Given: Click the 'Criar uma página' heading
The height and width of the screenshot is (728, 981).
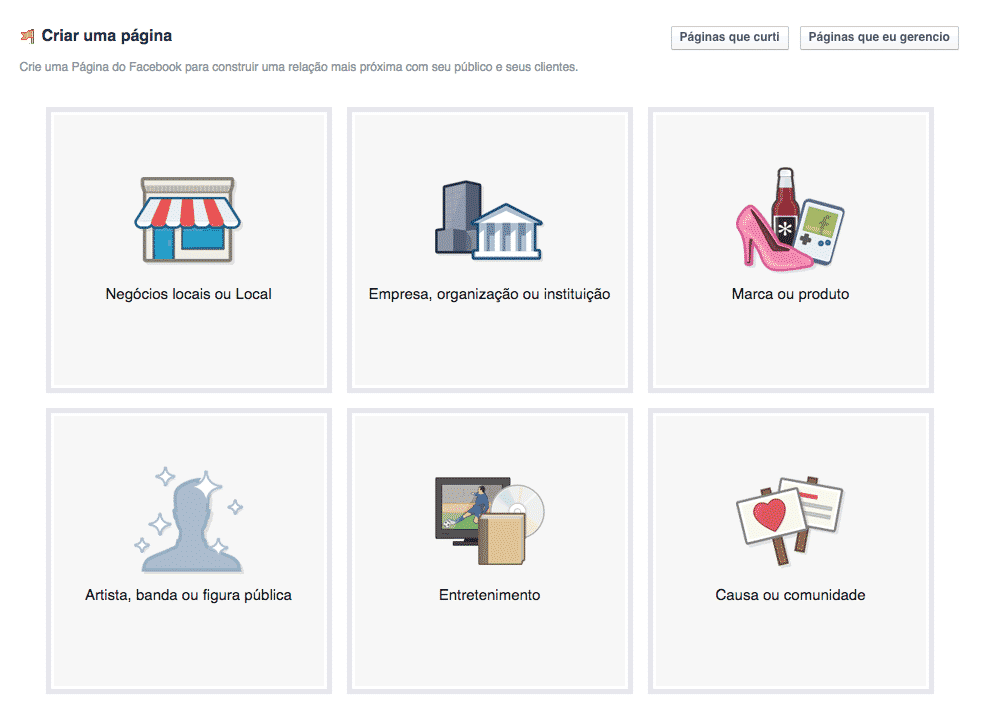Looking at the screenshot, I should (106, 36).
